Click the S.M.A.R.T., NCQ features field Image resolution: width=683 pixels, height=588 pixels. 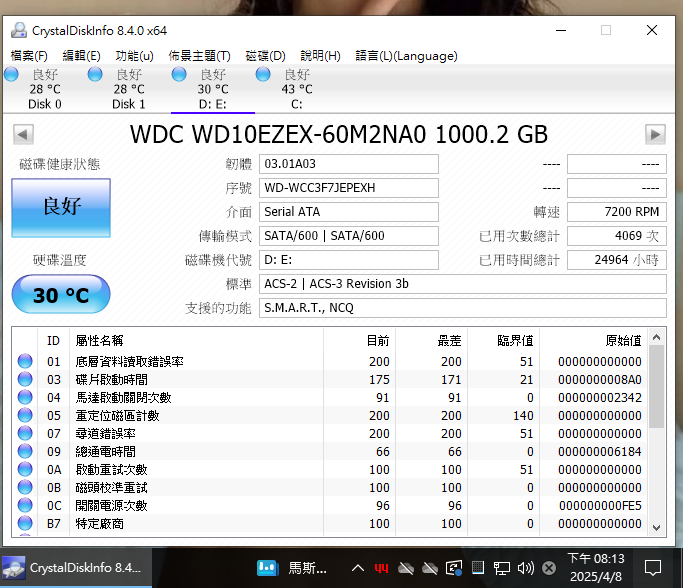pos(463,308)
